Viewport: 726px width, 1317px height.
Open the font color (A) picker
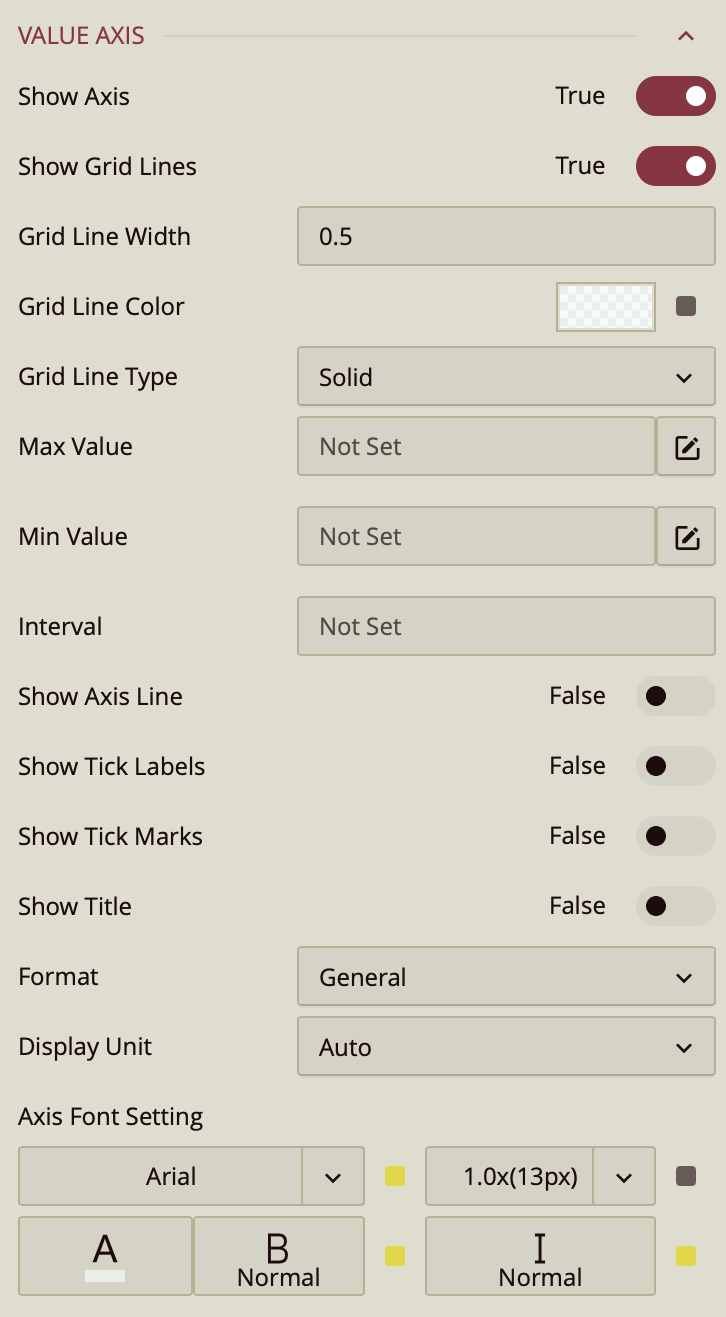[105, 1256]
